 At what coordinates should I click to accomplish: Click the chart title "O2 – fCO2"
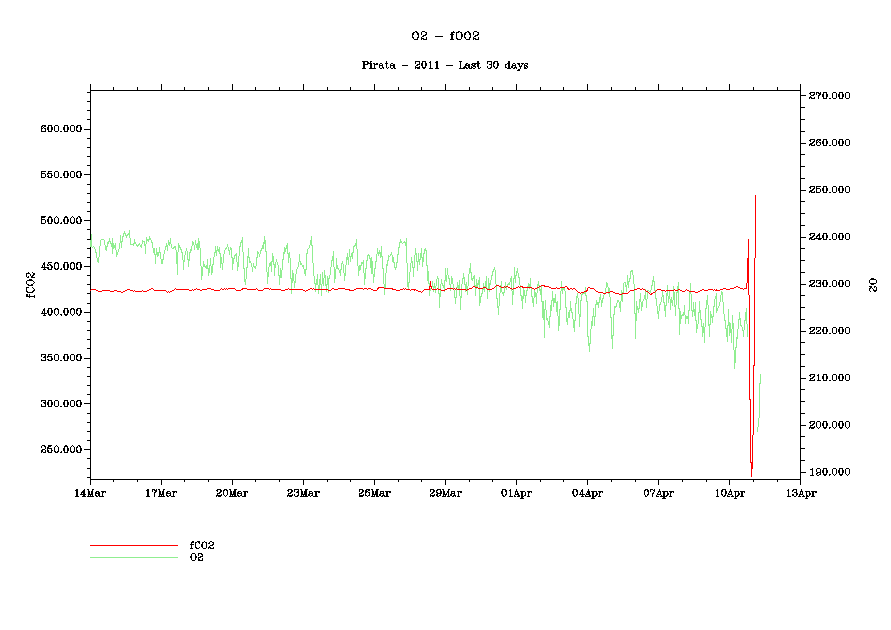[x=445, y=36]
